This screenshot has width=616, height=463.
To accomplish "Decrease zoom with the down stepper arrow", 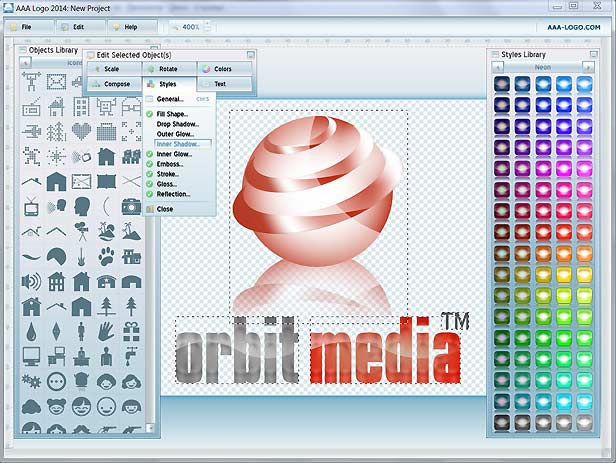I will tap(207, 30).
